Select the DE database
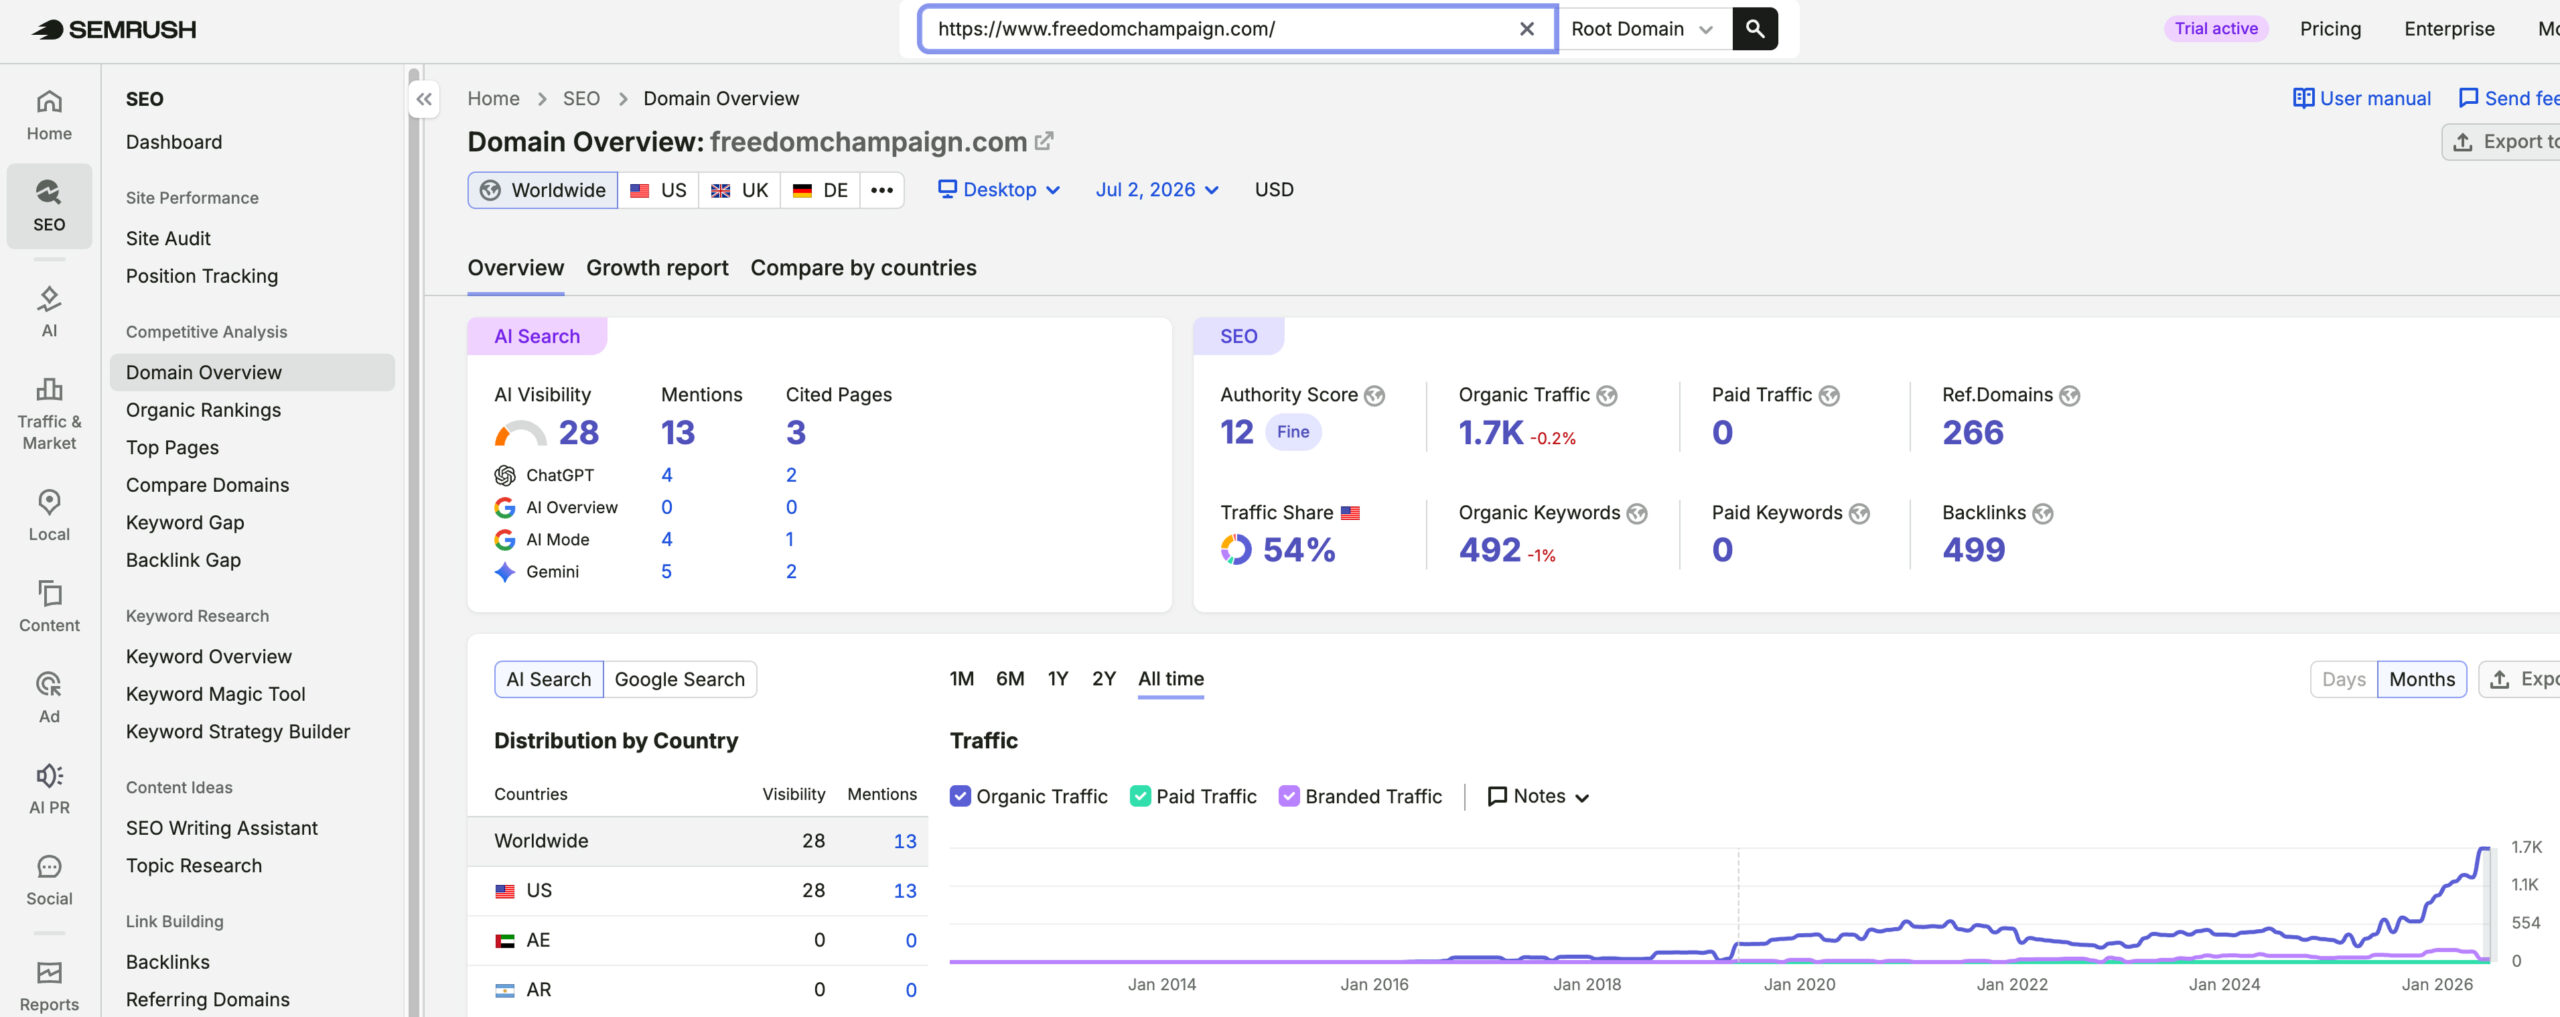This screenshot has height=1017, width=2560. (x=820, y=190)
